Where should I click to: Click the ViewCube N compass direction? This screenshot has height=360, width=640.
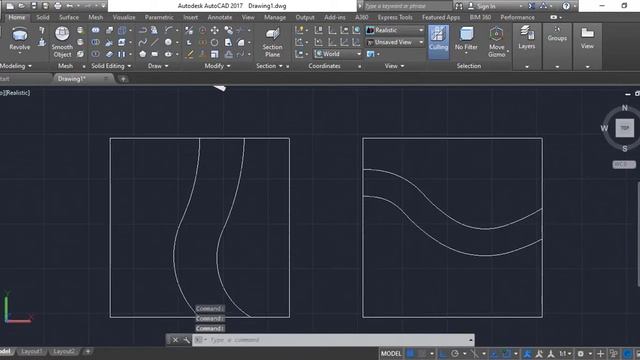coord(624,108)
